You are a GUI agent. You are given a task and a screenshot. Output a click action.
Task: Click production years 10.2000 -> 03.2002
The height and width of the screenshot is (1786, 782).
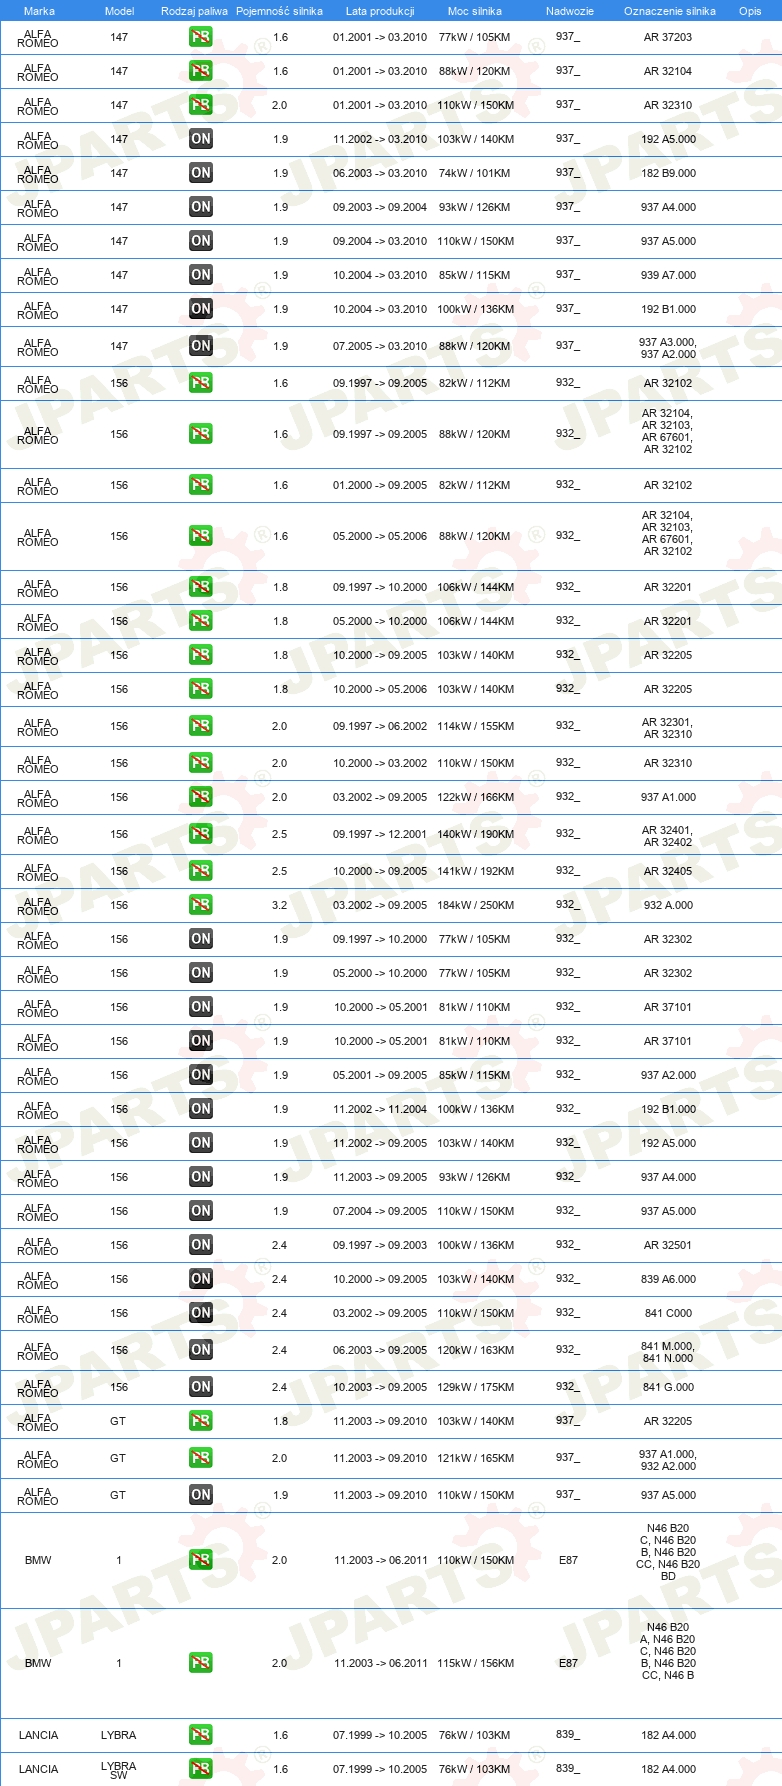pos(380,763)
